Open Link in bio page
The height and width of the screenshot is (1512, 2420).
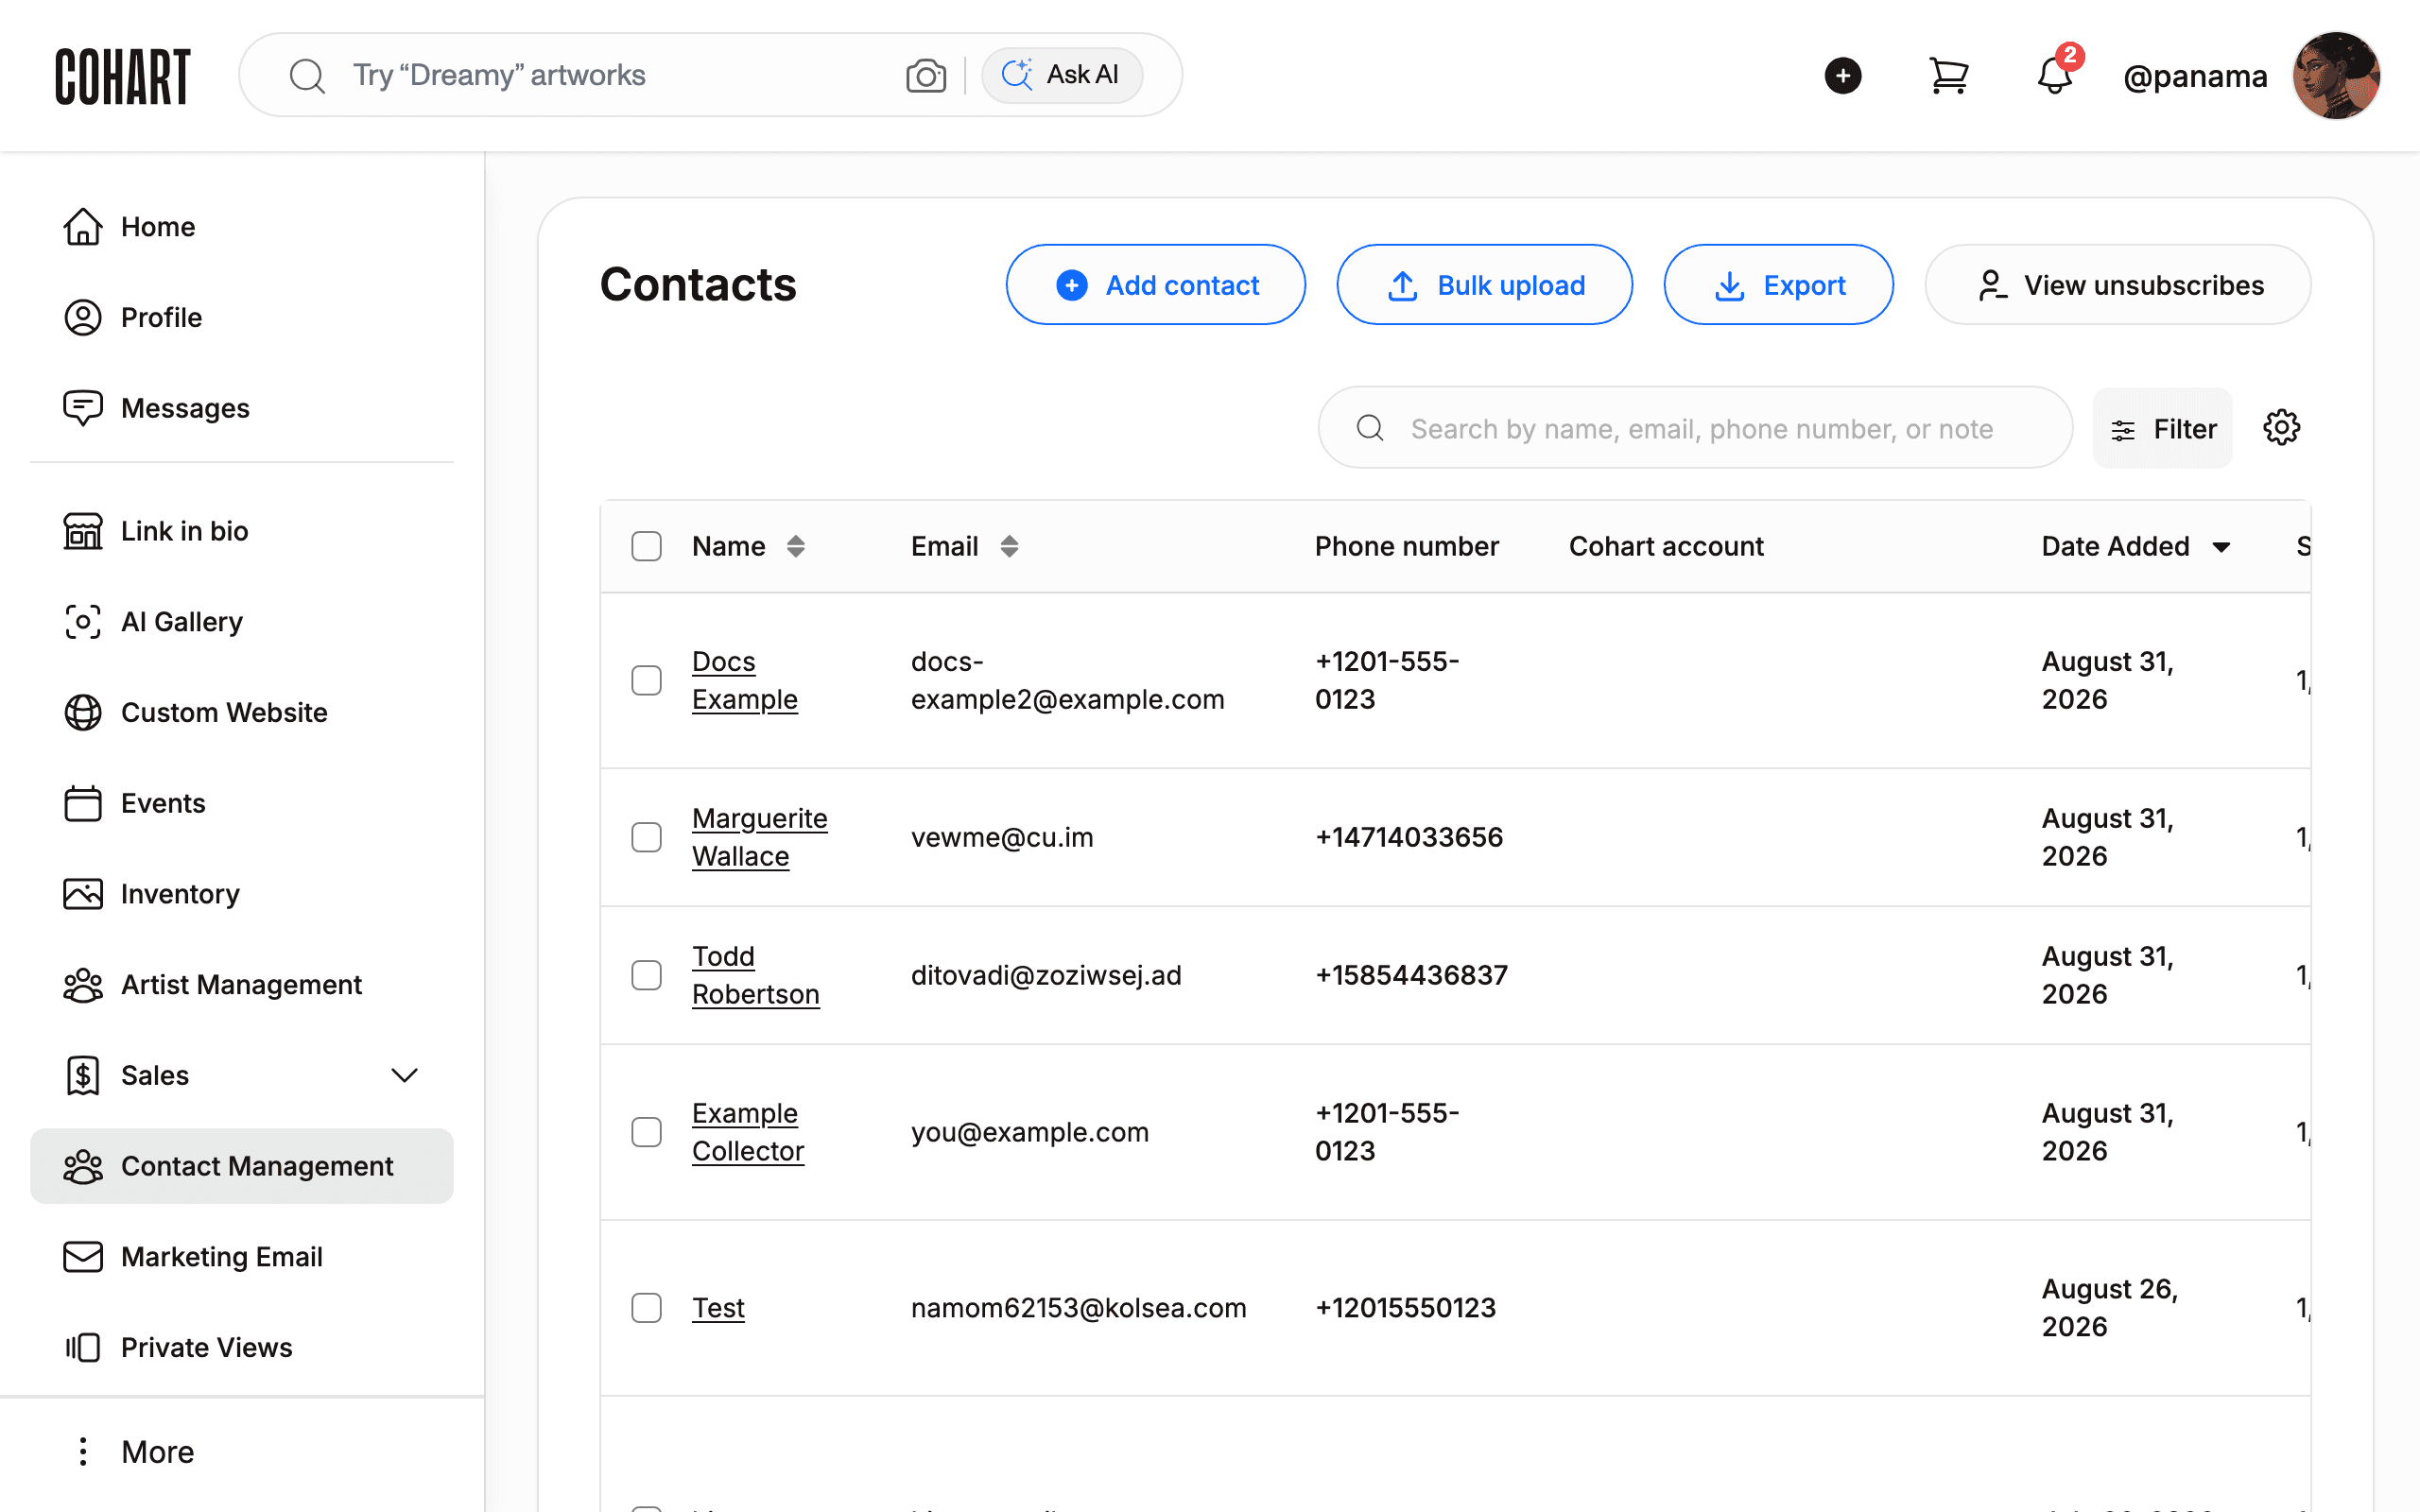[x=241, y=531]
